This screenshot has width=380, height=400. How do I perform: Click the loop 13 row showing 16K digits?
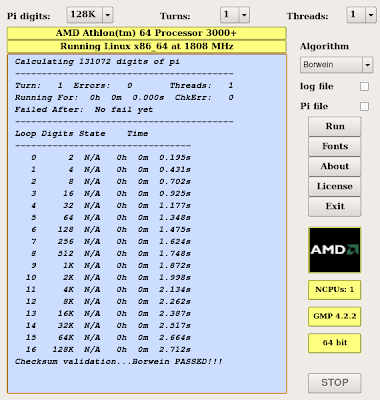click(x=108, y=314)
